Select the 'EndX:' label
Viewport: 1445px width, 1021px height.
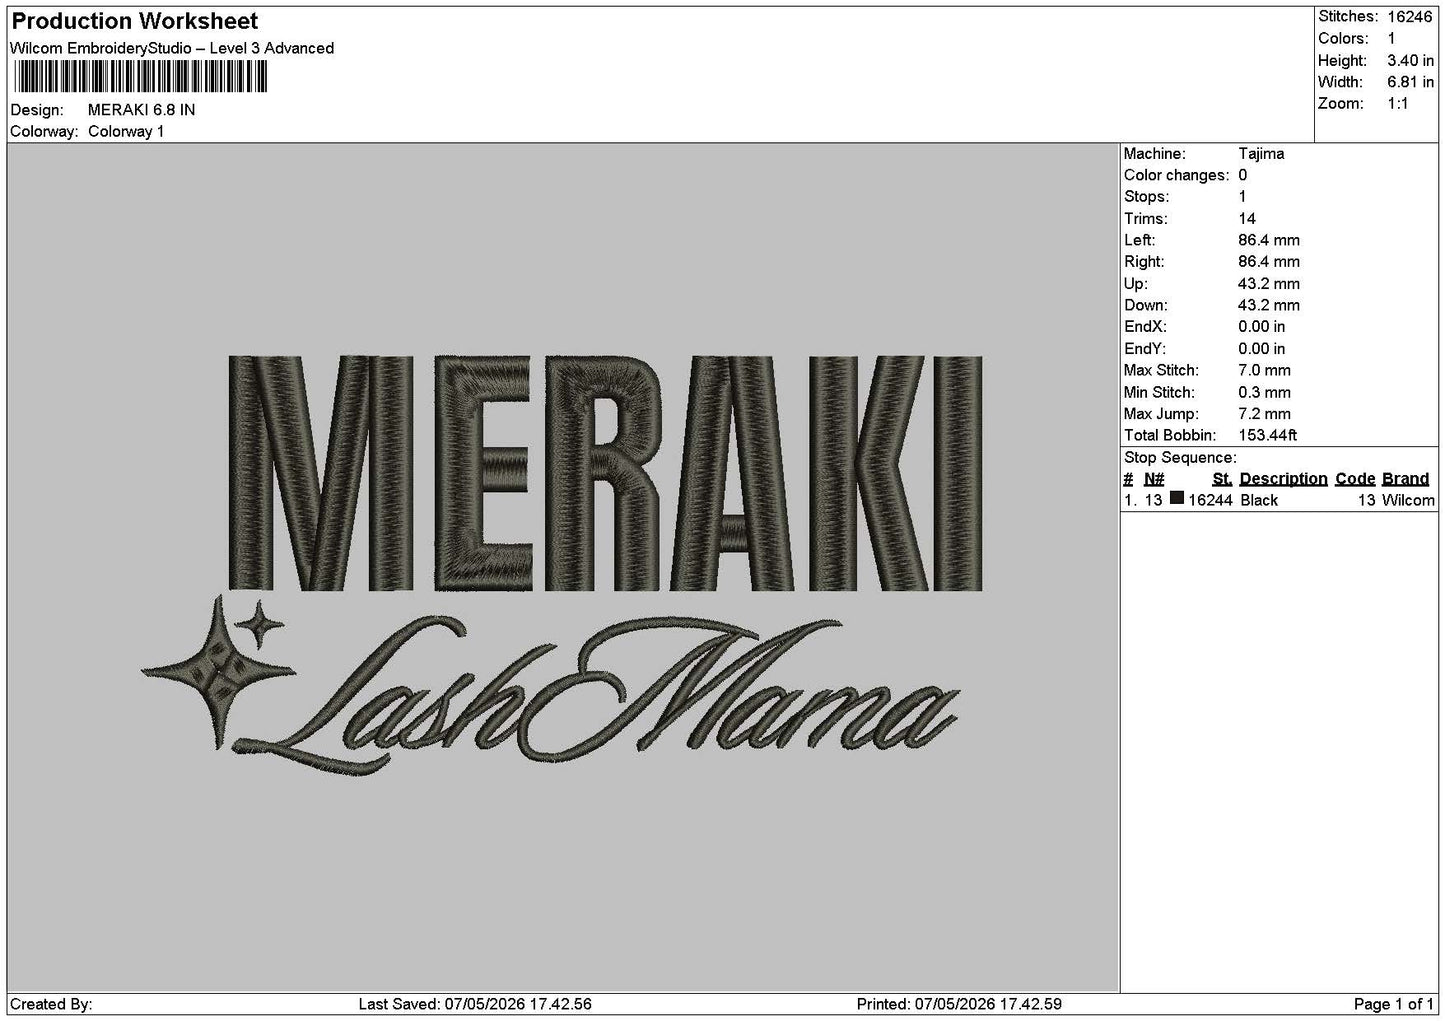click(x=1145, y=327)
